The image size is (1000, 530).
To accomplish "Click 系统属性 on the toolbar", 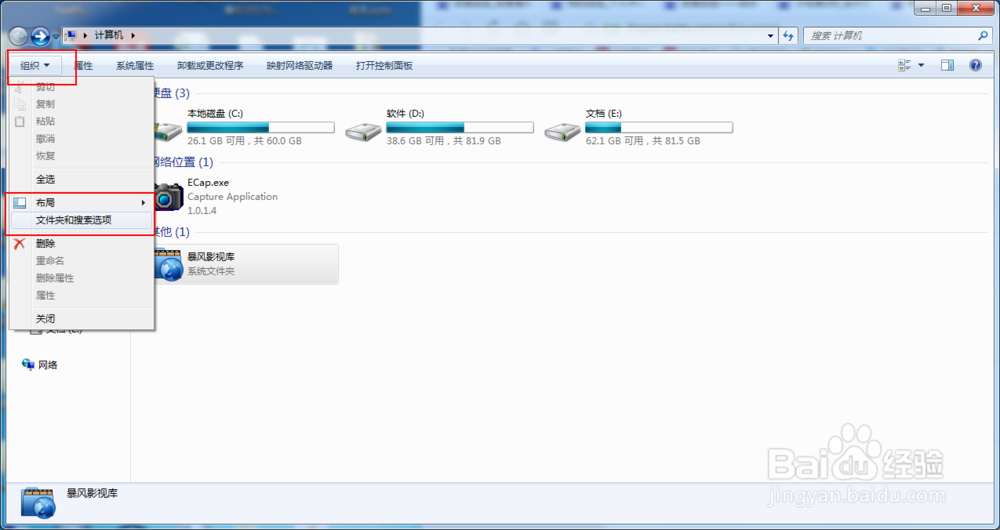I will (135, 65).
